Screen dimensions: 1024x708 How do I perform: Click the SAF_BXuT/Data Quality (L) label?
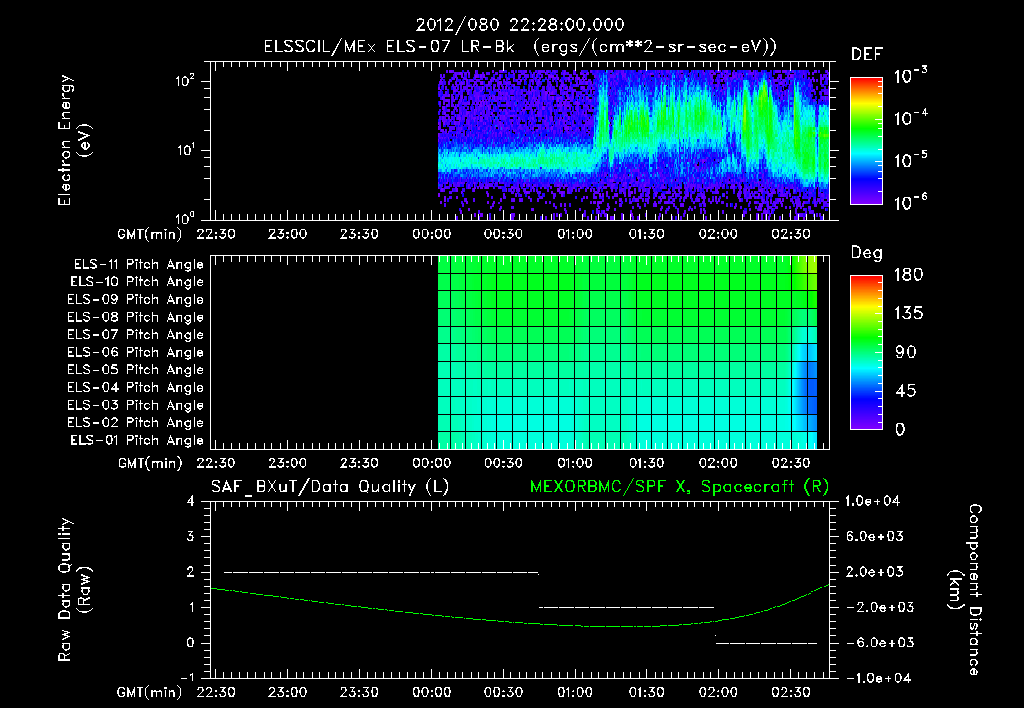click(x=330, y=487)
